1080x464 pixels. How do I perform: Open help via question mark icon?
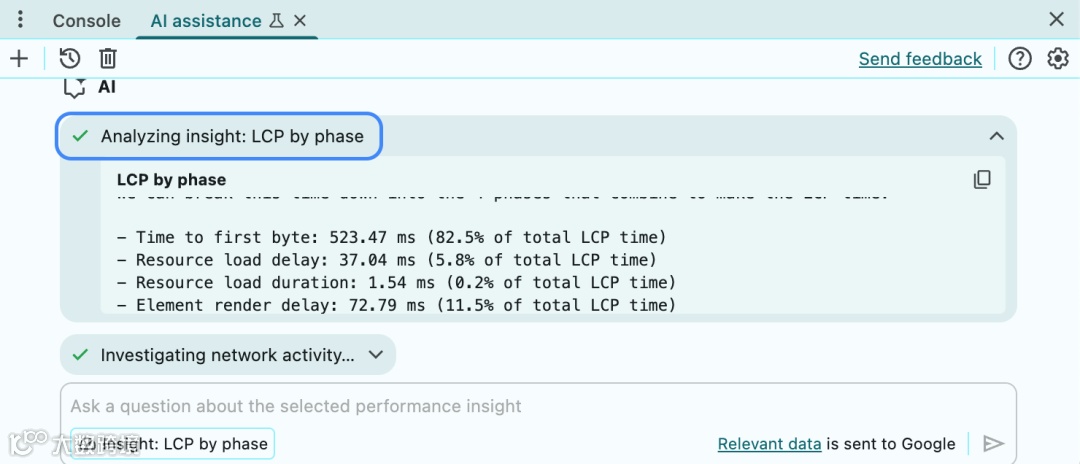pos(1020,59)
